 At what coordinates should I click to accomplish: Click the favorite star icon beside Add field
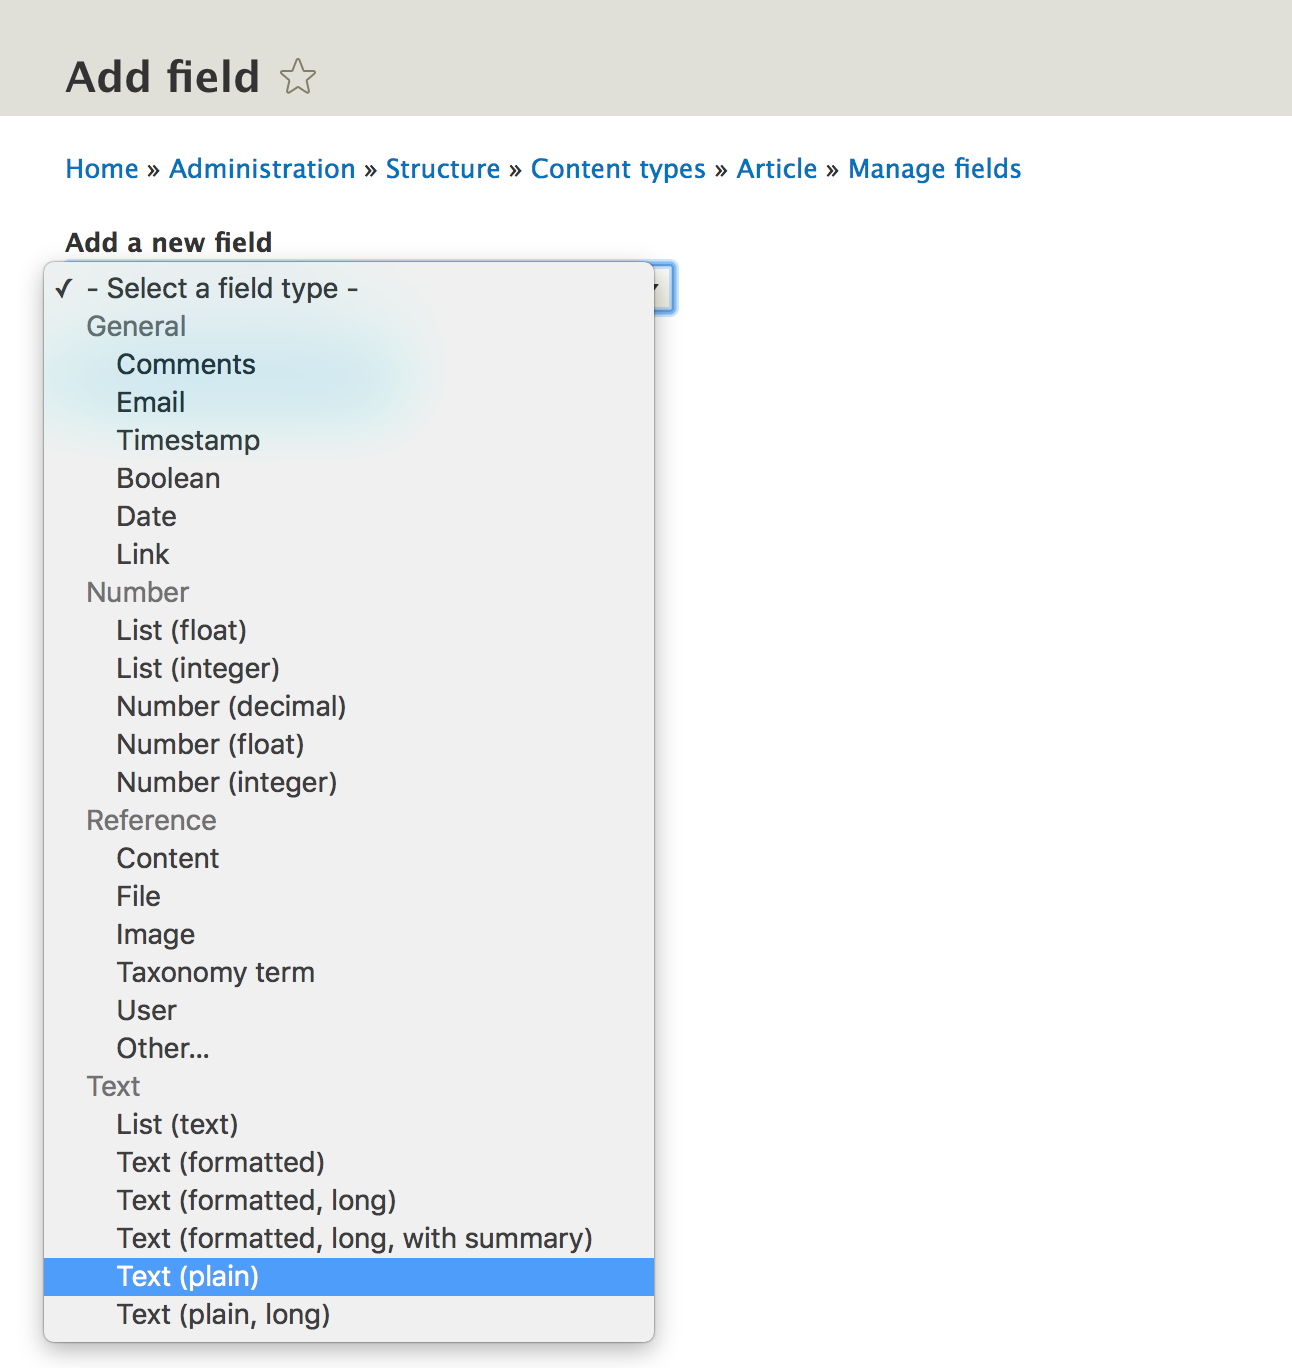(298, 77)
